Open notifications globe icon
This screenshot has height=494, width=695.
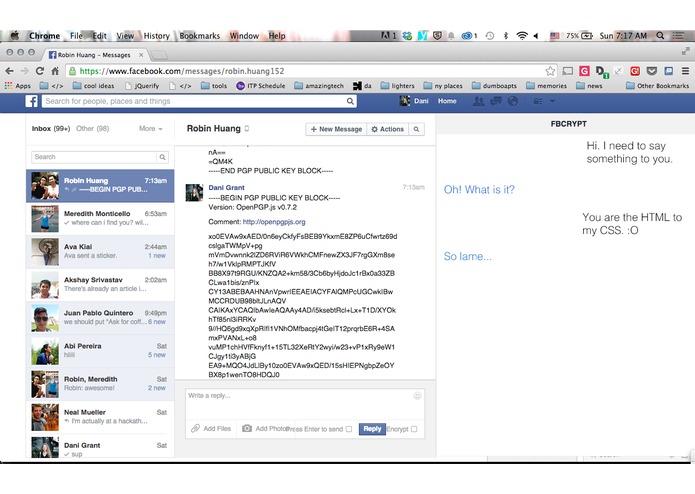click(513, 101)
